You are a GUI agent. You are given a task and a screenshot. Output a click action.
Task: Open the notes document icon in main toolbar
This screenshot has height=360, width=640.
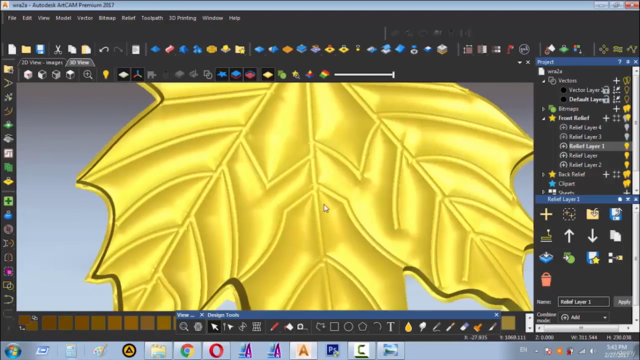(x=136, y=49)
